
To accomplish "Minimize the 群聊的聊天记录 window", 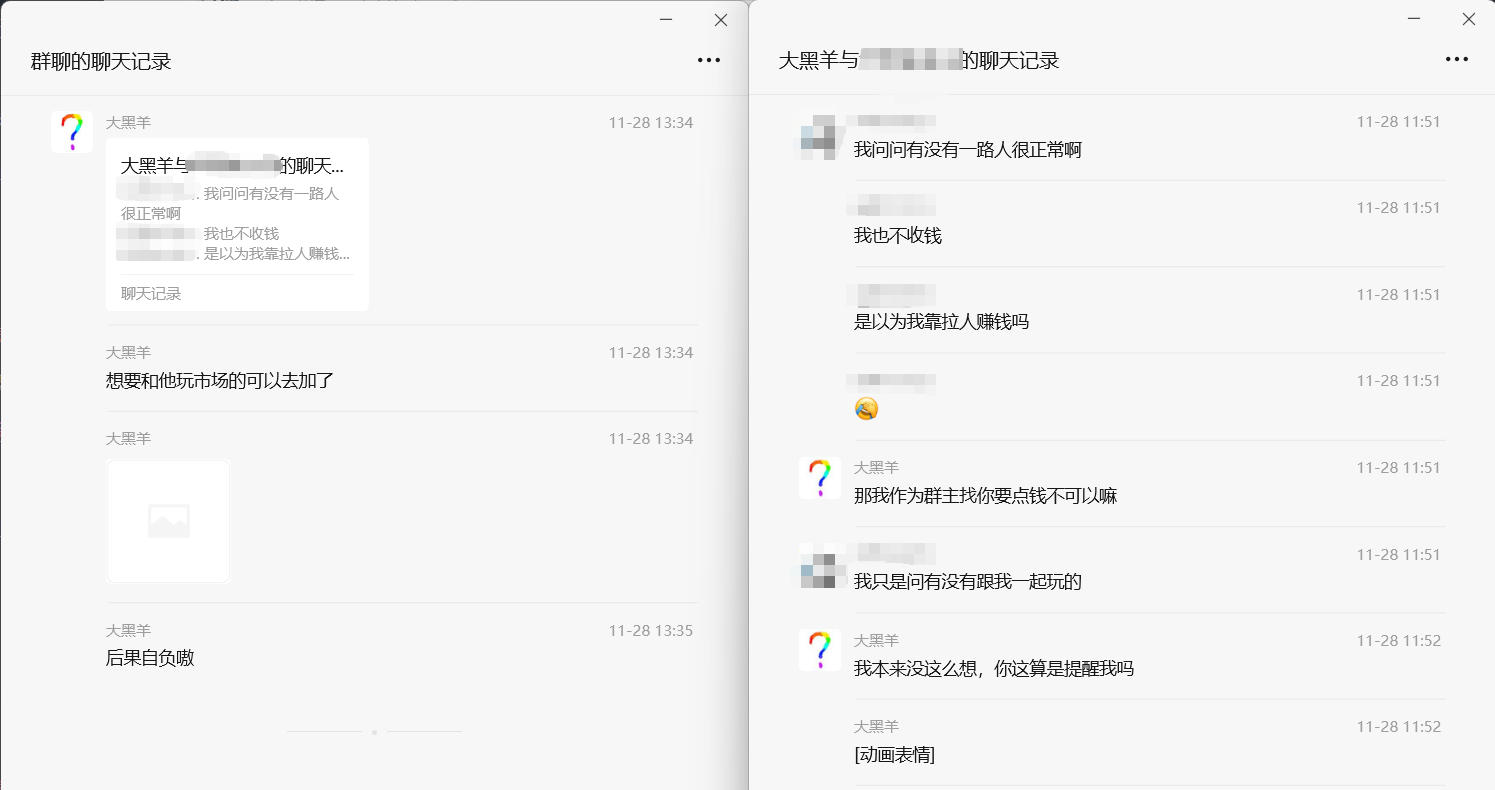I will point(665,20).
